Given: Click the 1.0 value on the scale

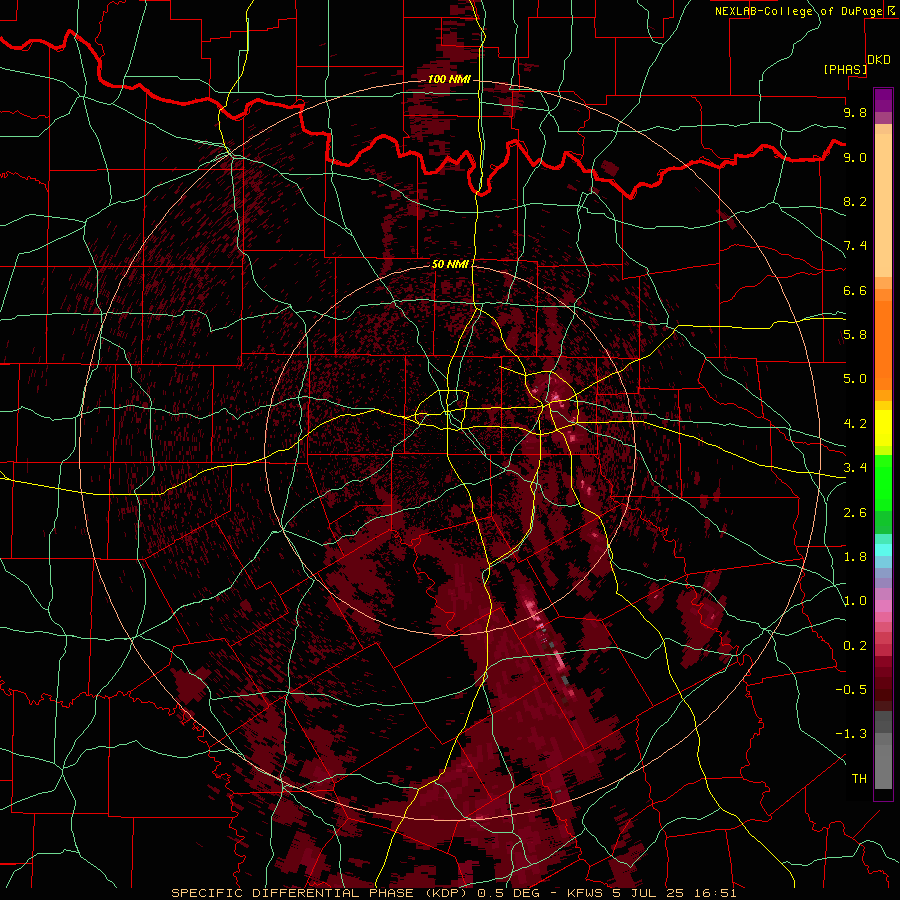Looking at the screenshot, I should click(x=855, y=601).
